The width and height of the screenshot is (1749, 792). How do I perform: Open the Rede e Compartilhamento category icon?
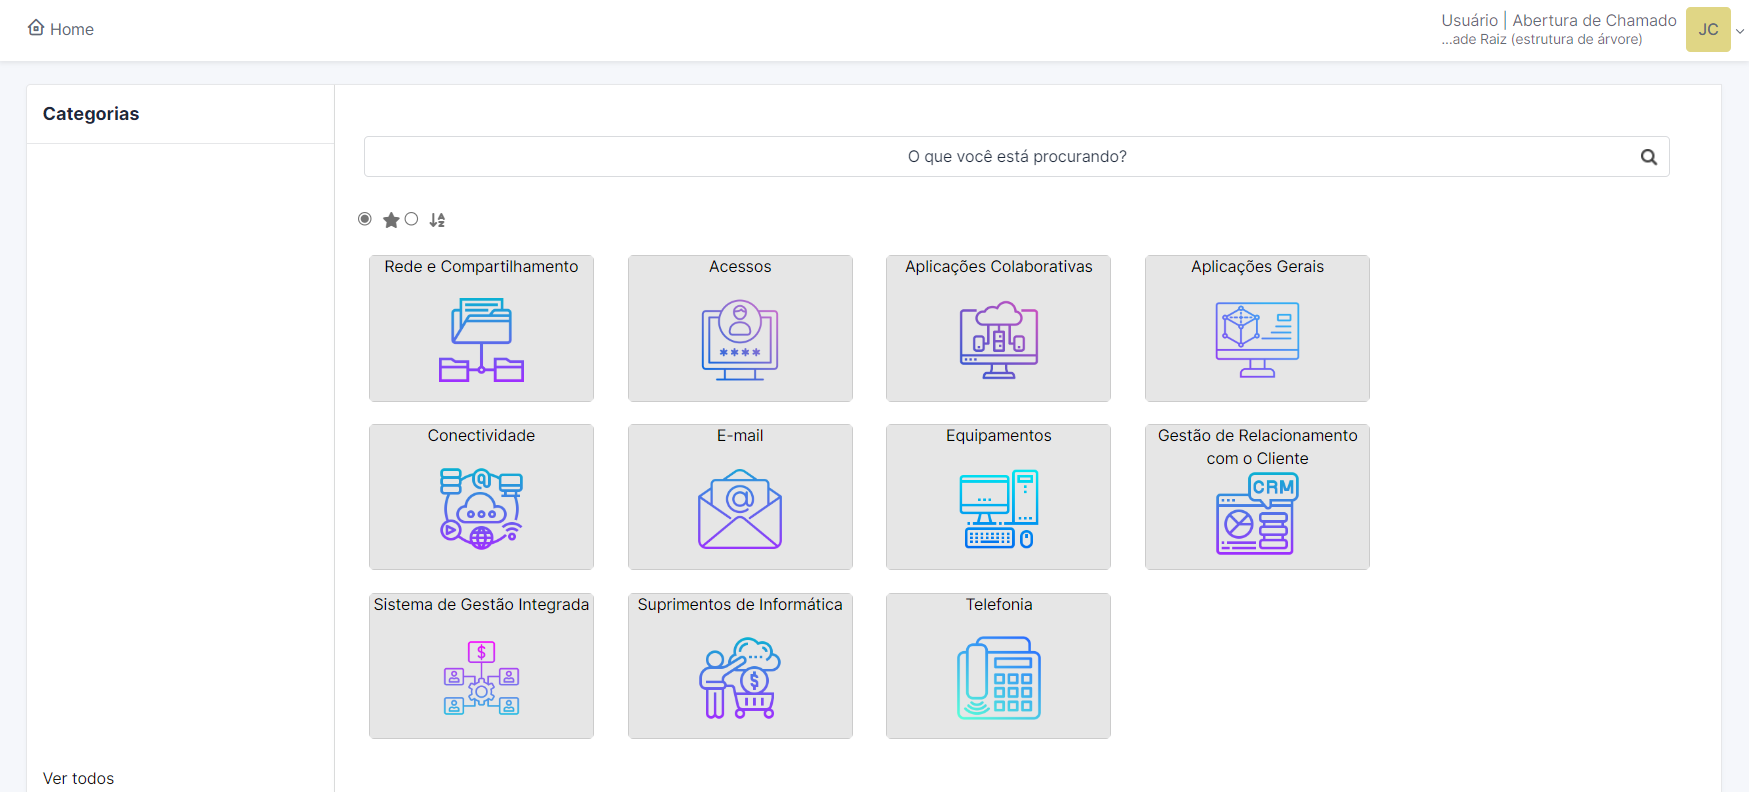tap(481, 340)
